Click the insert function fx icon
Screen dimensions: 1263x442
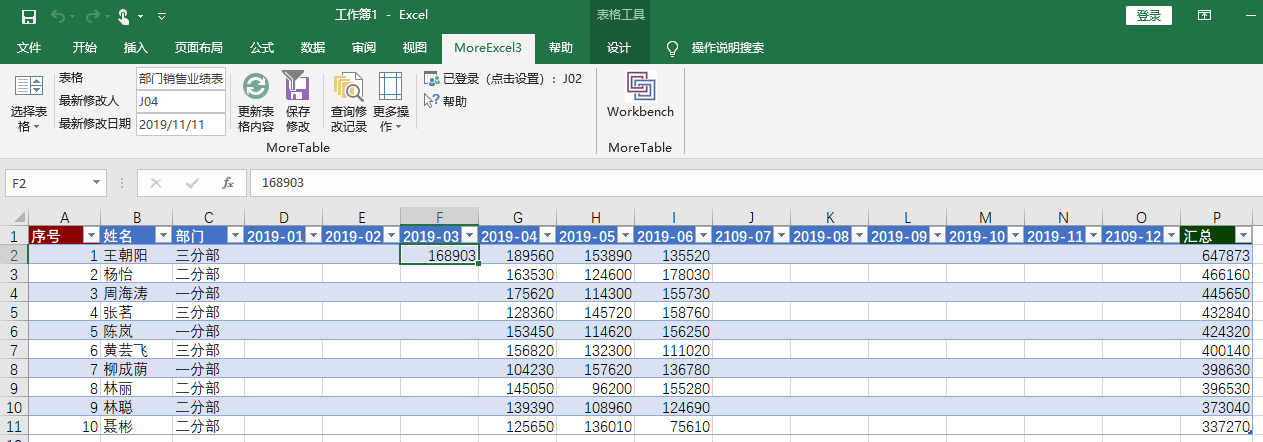[228, 183]
